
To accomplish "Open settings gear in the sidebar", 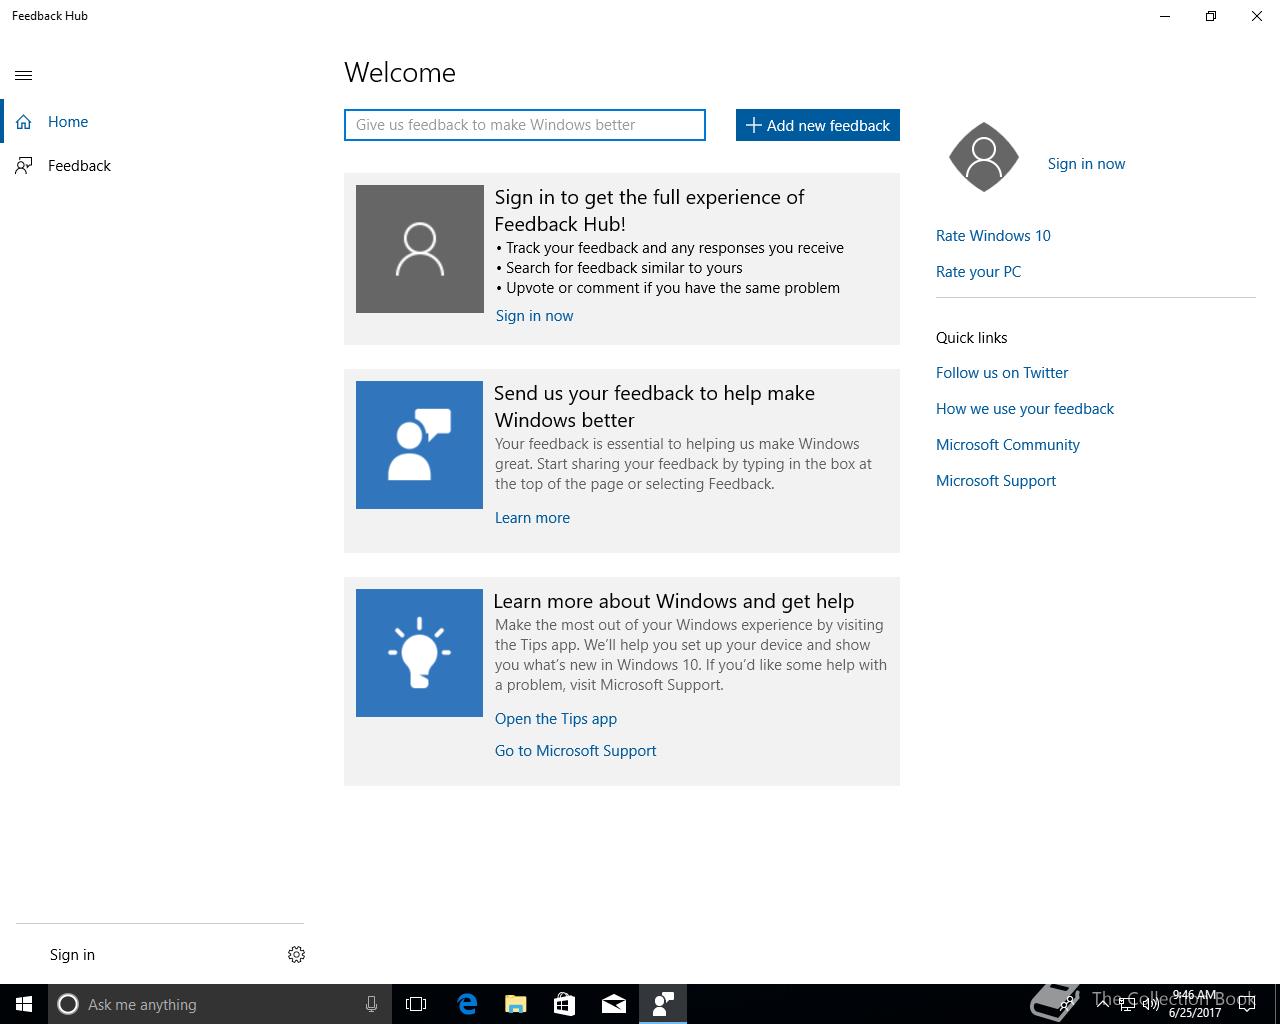I will pyautogui.click(x=296, y=955).
